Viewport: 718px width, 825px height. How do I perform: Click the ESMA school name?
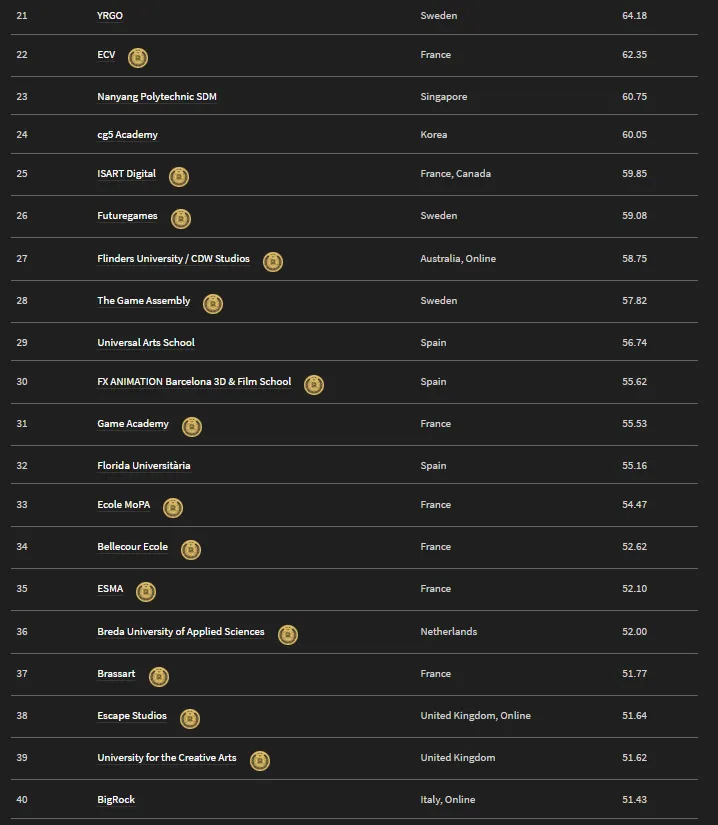(x=110, y=589)
